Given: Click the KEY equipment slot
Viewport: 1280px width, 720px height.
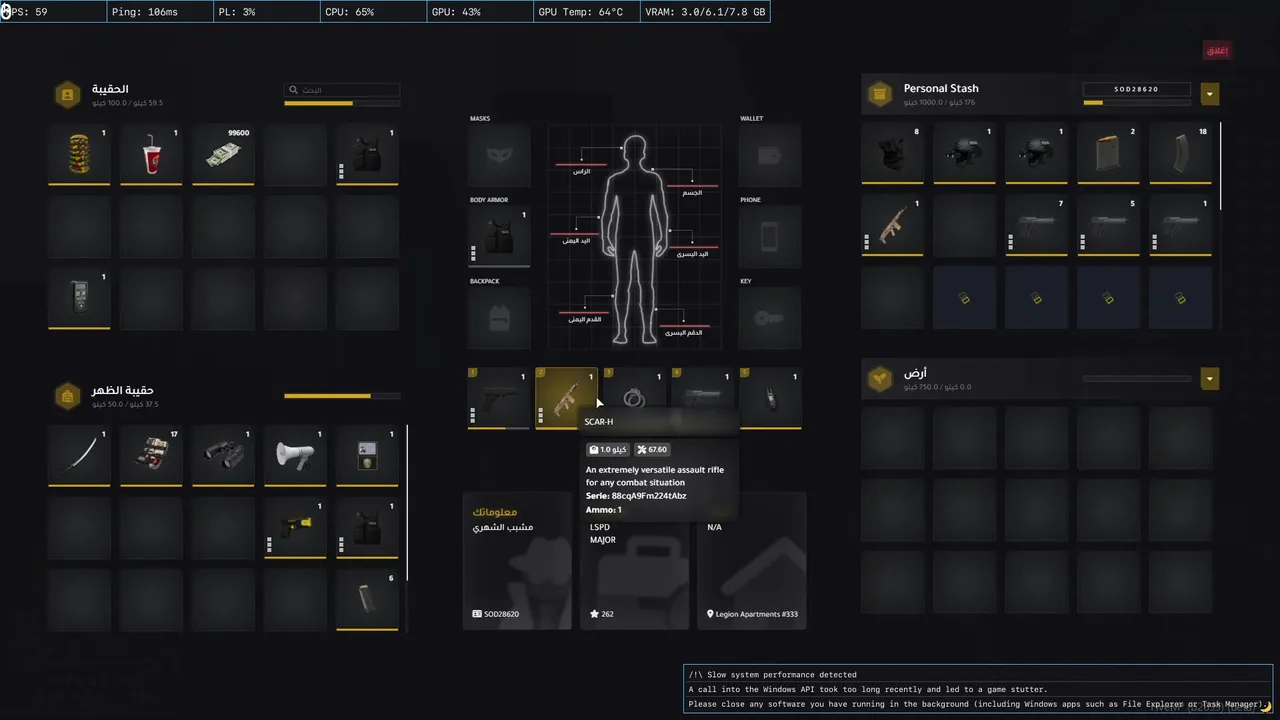Looking at the screenshot, I should tap(769, 318).
